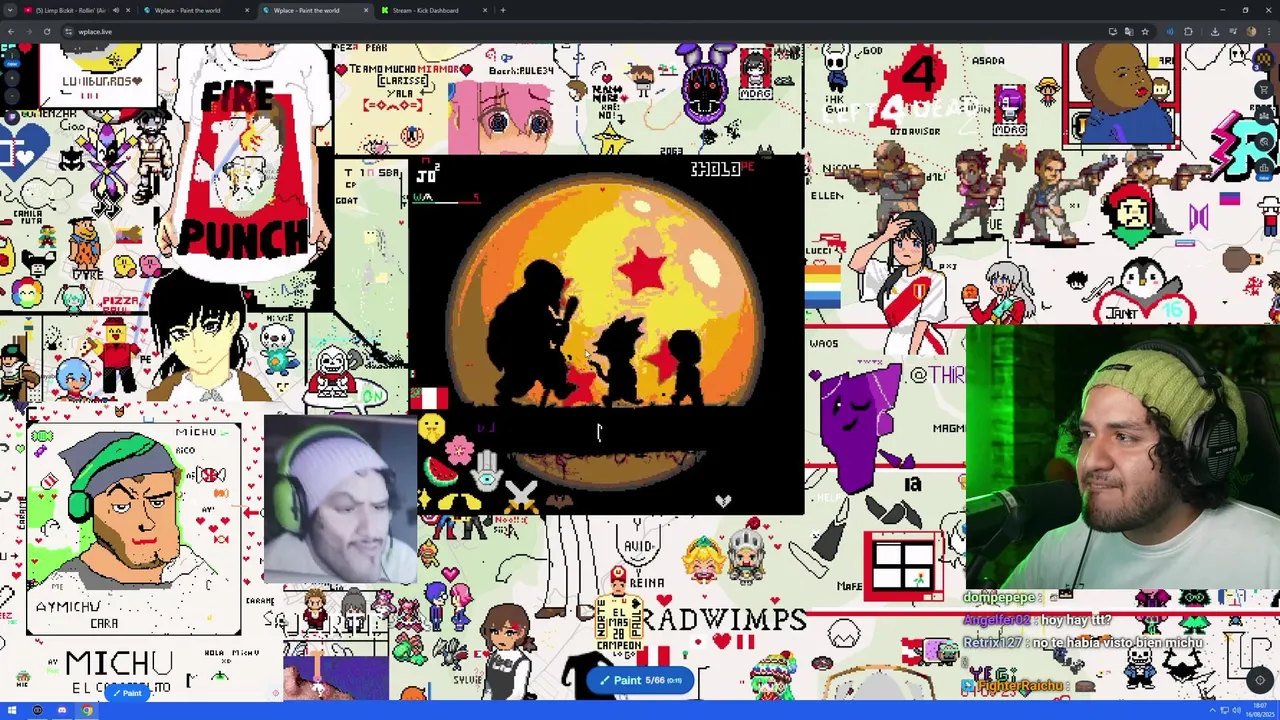
Task: Click the small Paint button at bottom left
Action: coord(127,693)
